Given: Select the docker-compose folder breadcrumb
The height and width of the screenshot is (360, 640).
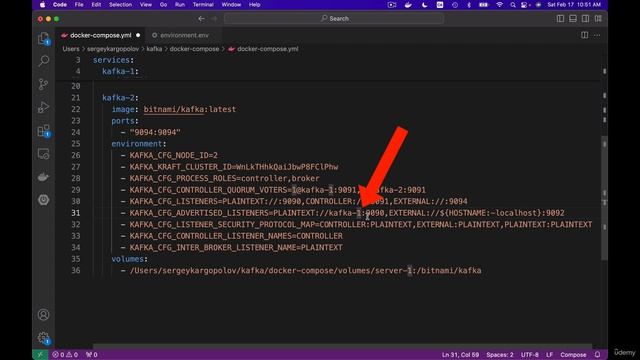Looking at the screenshot, I should click(194, 49).
